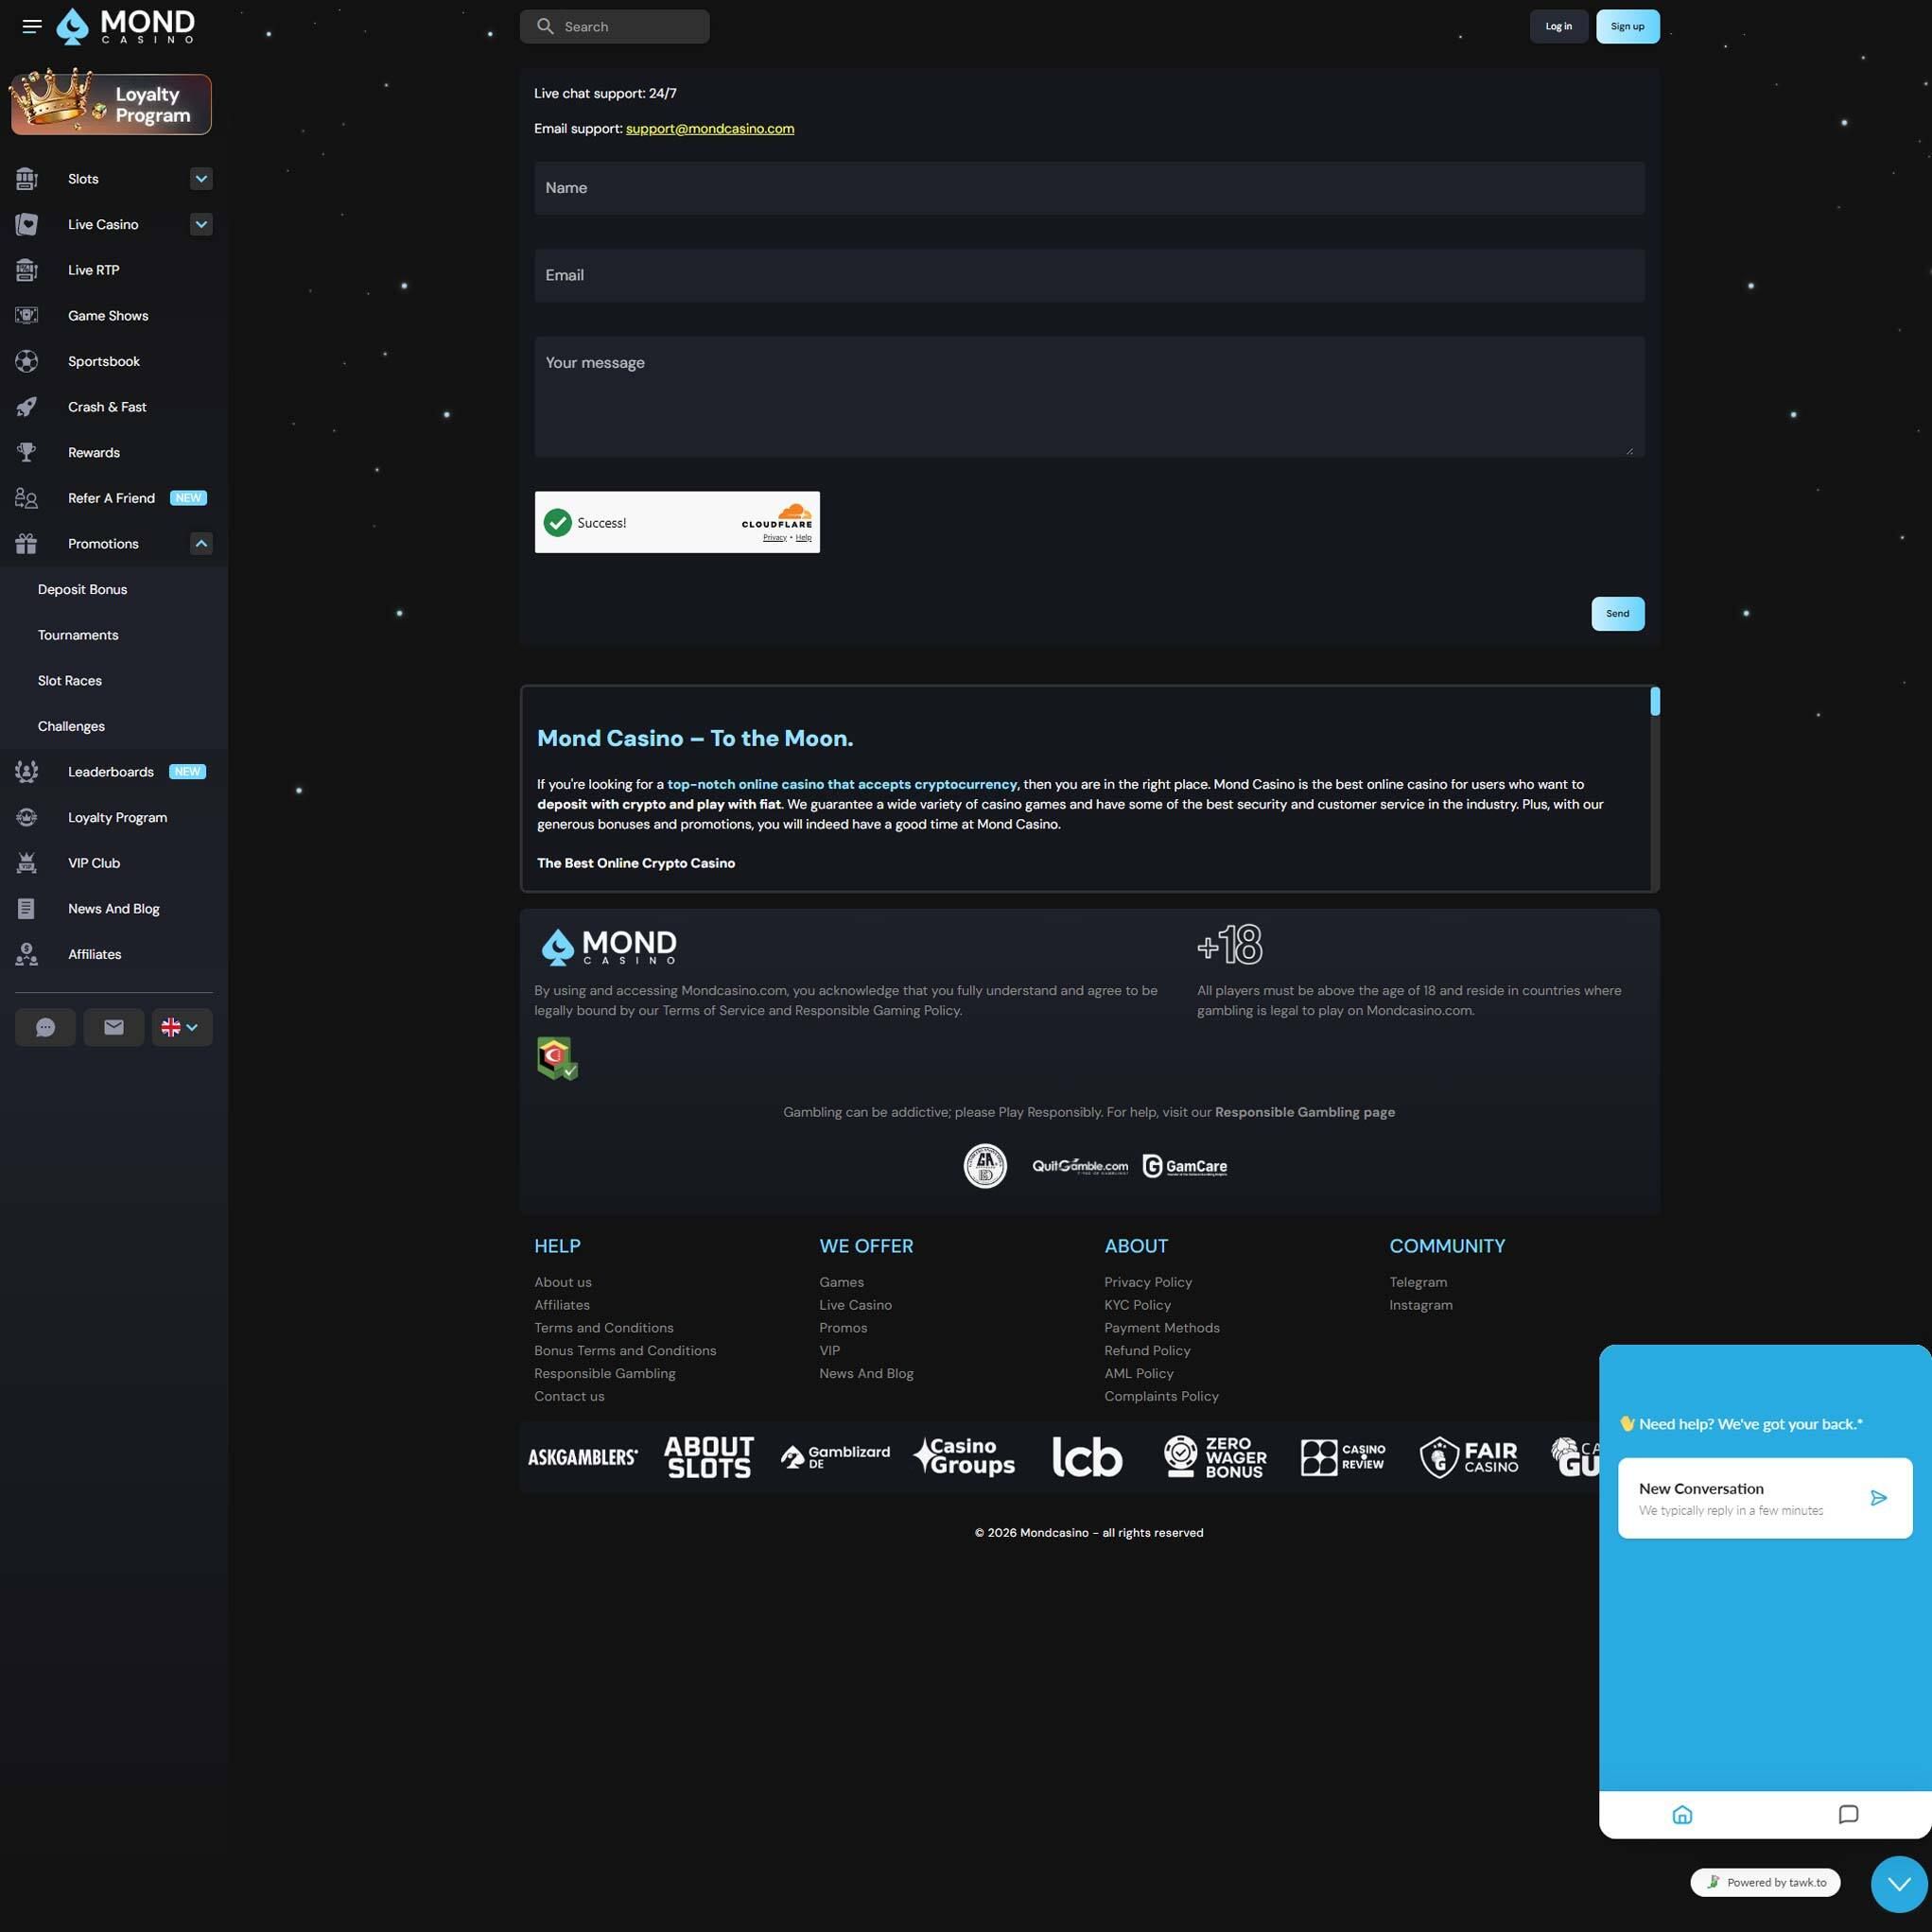Click the Crash & Fast rocket icon
This screenshot has height=1932, width=1932.
tap(27, 407)
